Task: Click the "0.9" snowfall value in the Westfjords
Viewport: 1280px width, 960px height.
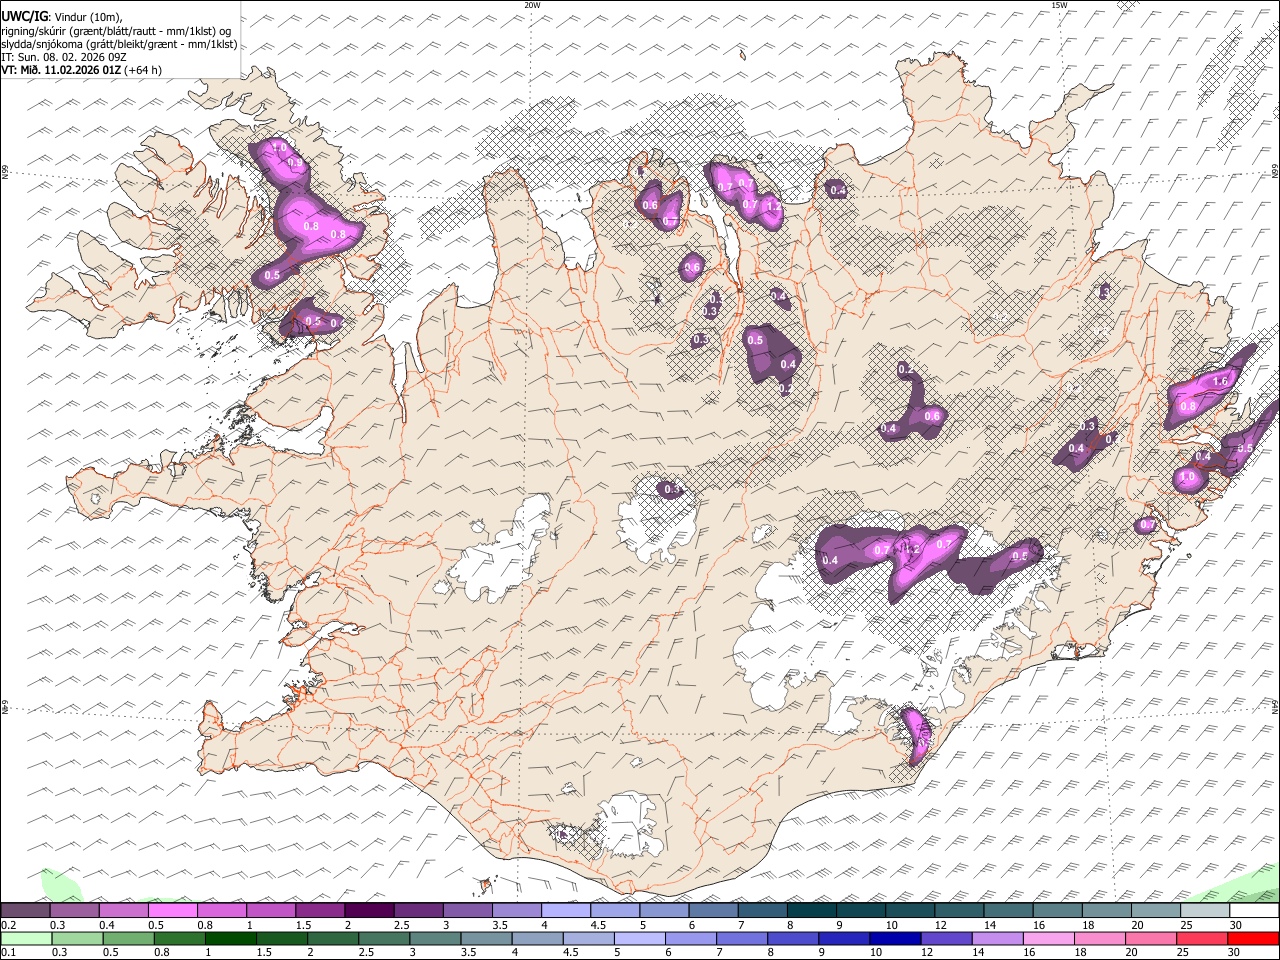Action: (x=294, y=163)
